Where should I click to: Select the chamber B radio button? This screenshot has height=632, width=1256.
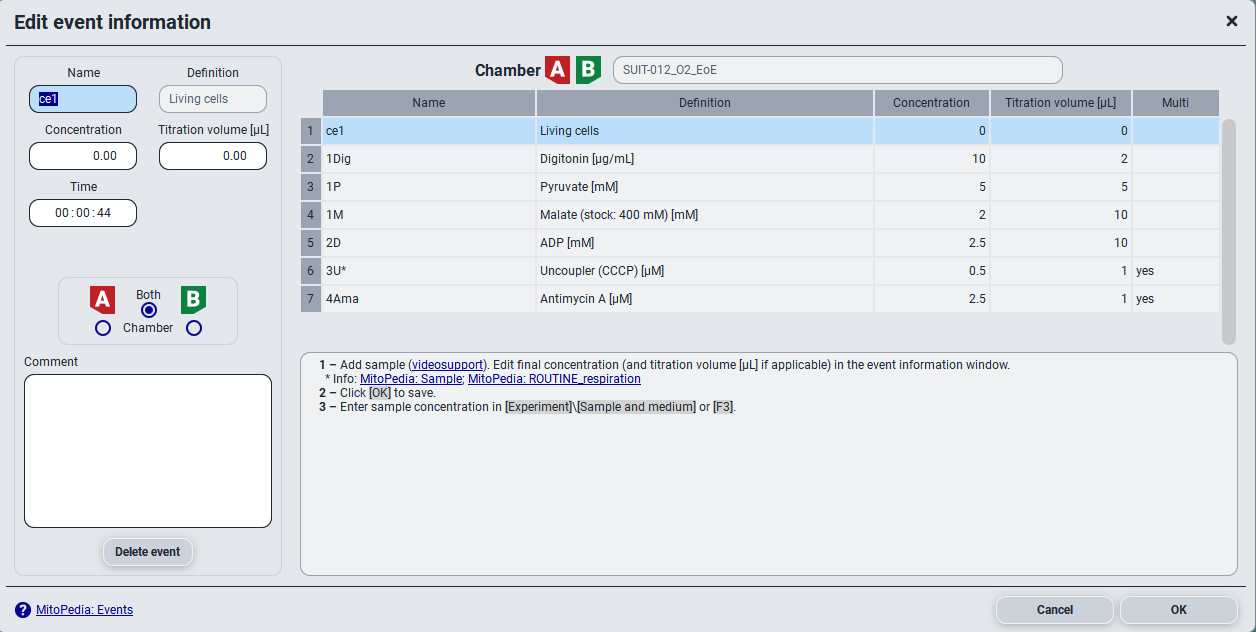click(x=194, y=328)
